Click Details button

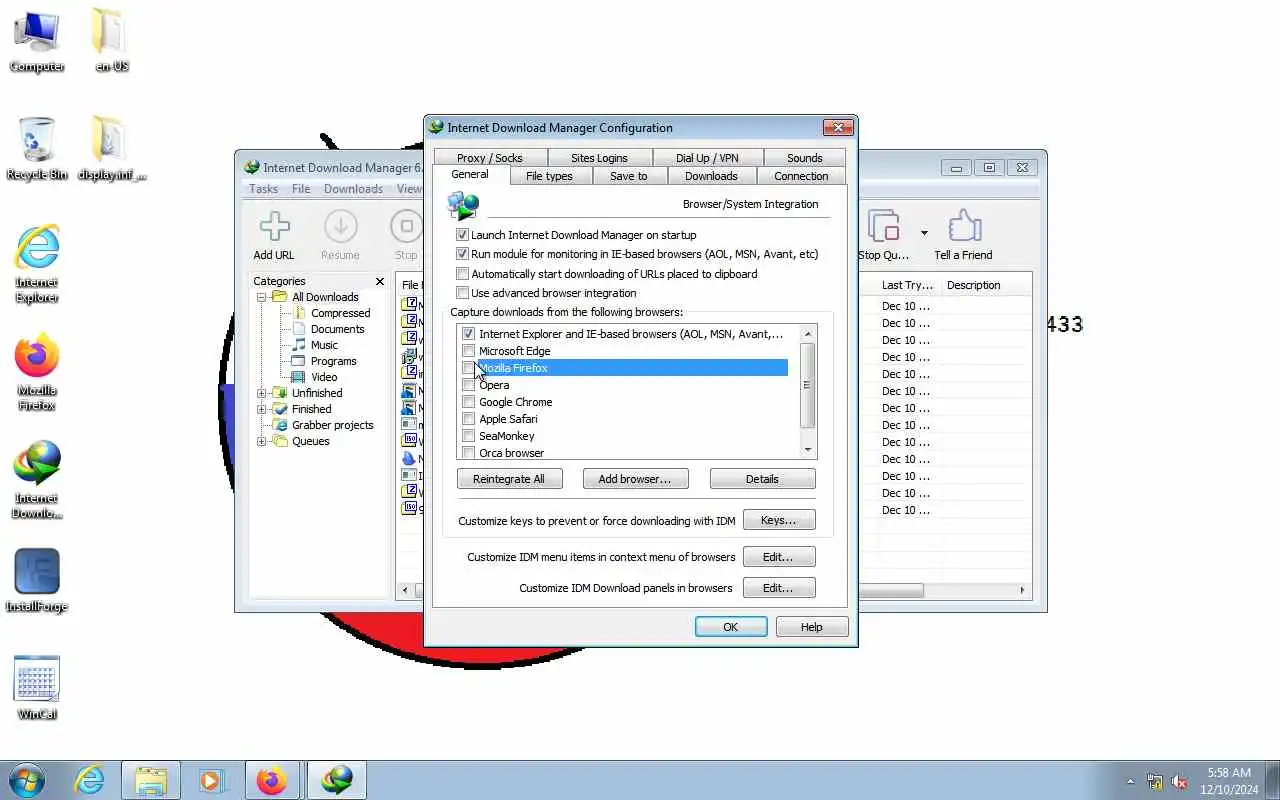762,479
